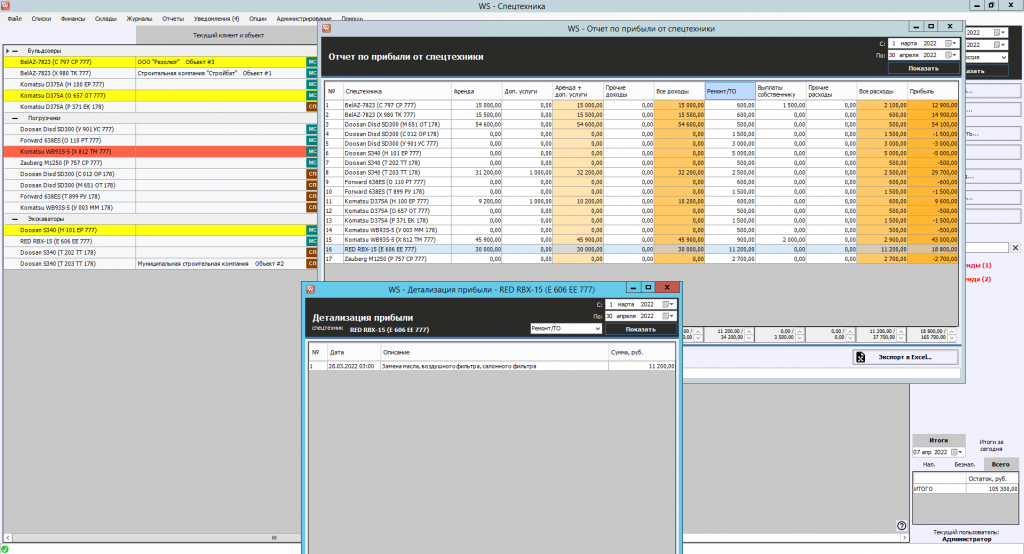1024x554 pixels.
Task: Click the Текущий клиент и объект column header
Action: 228,35
